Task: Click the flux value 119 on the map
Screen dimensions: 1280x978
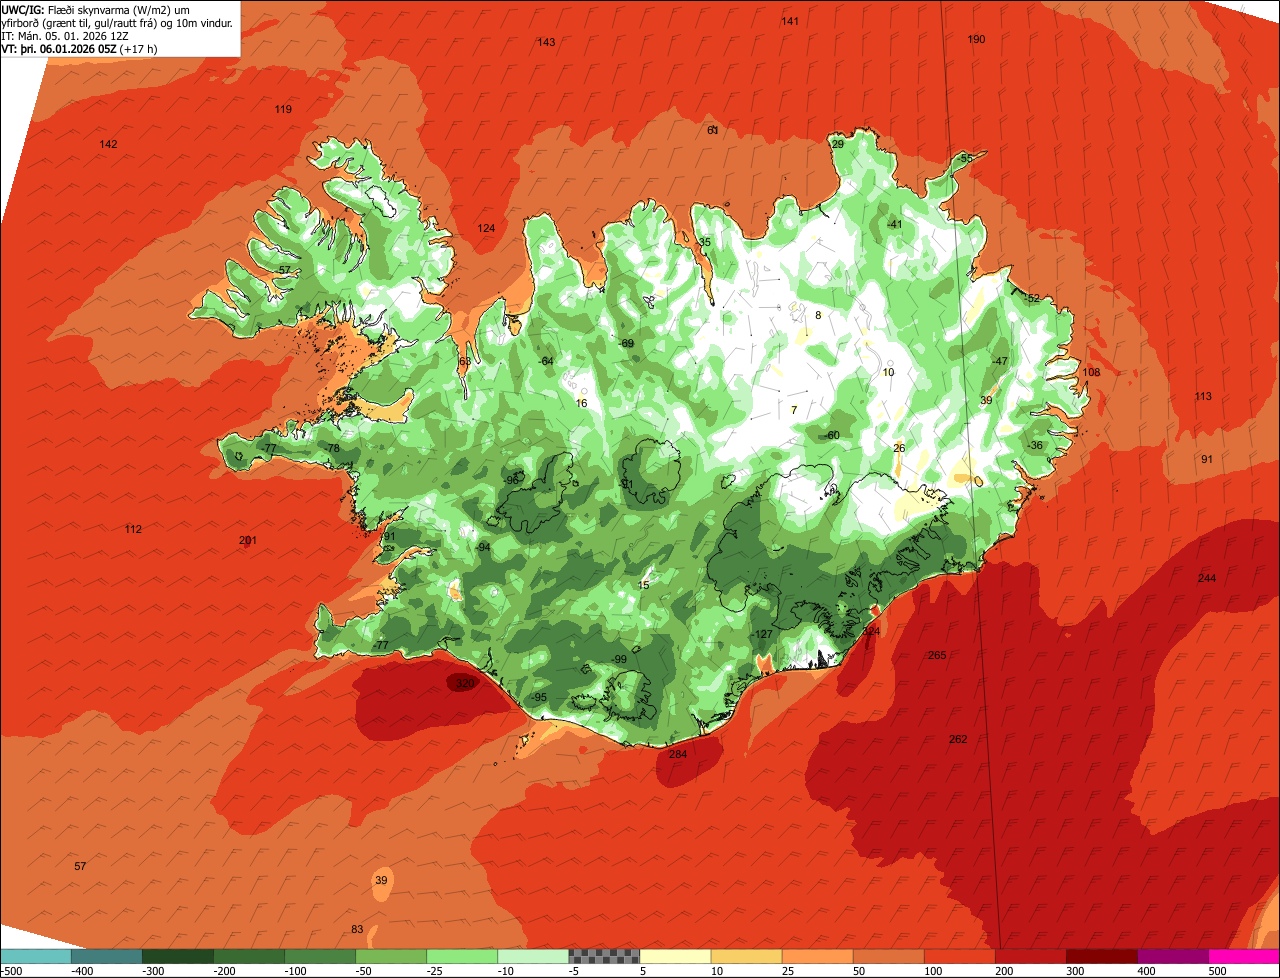Action: click(283, 109)
